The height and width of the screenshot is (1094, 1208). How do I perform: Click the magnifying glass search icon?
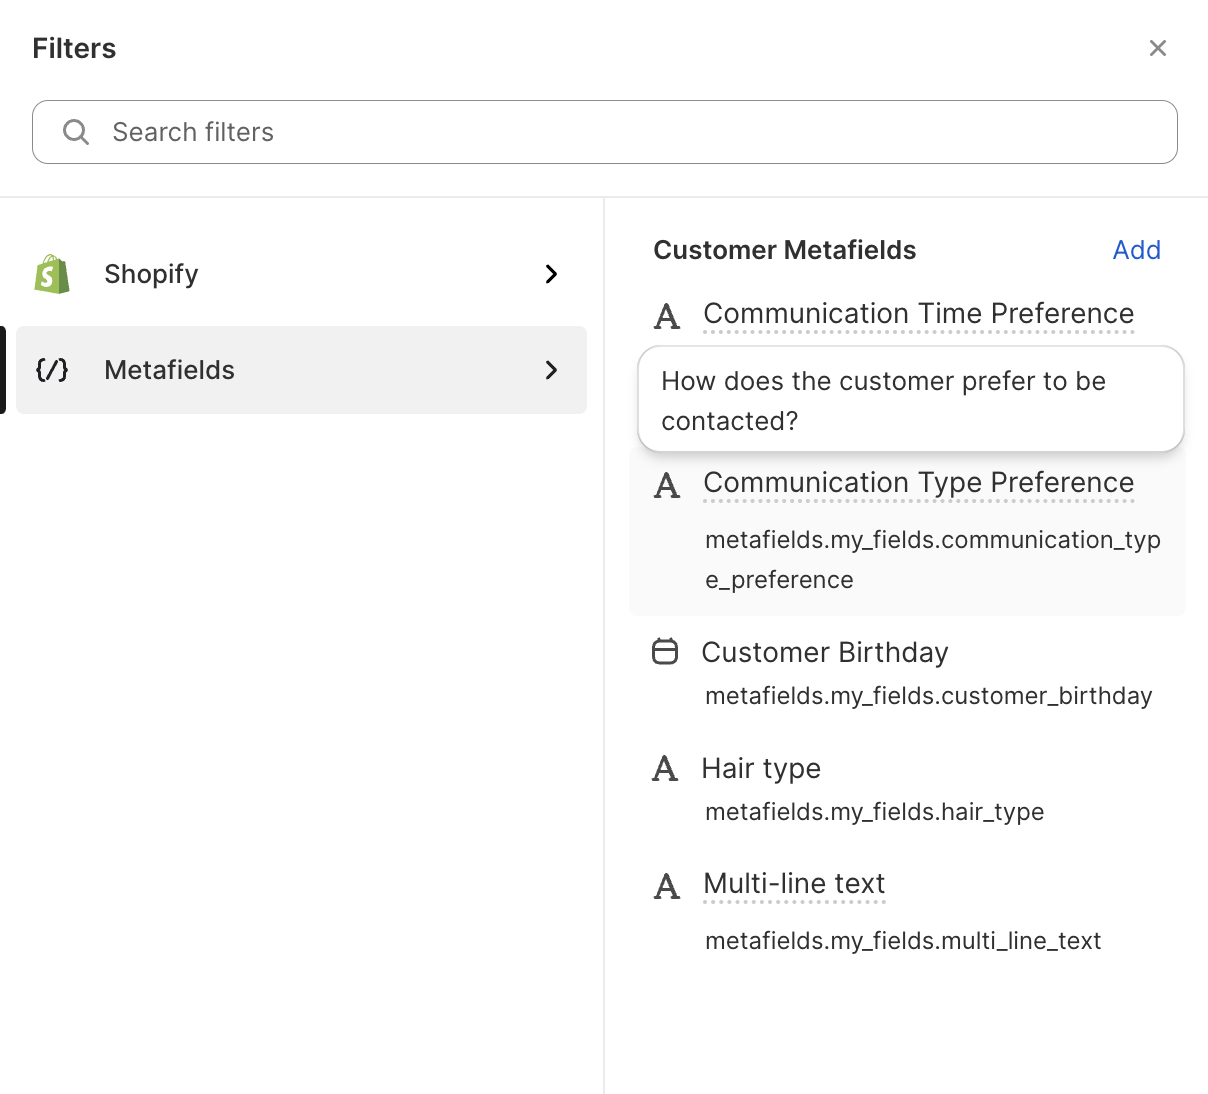[x=76, y=132]
